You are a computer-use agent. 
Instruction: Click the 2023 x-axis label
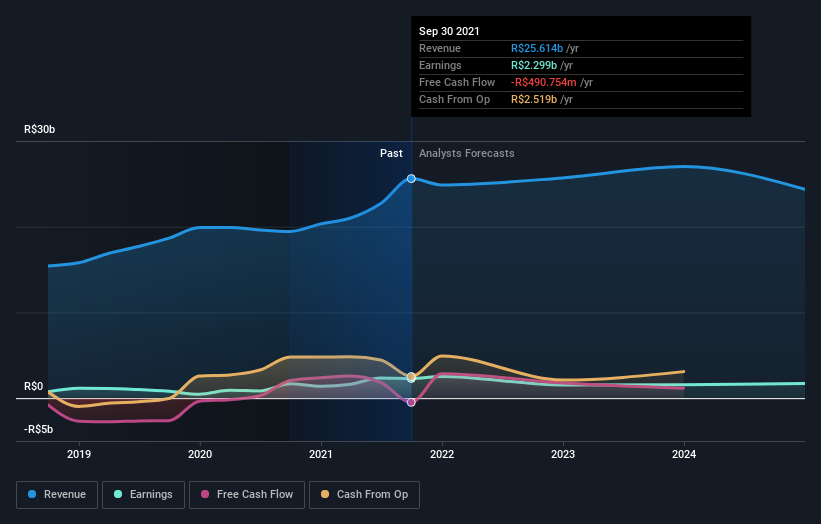point(563,454)
